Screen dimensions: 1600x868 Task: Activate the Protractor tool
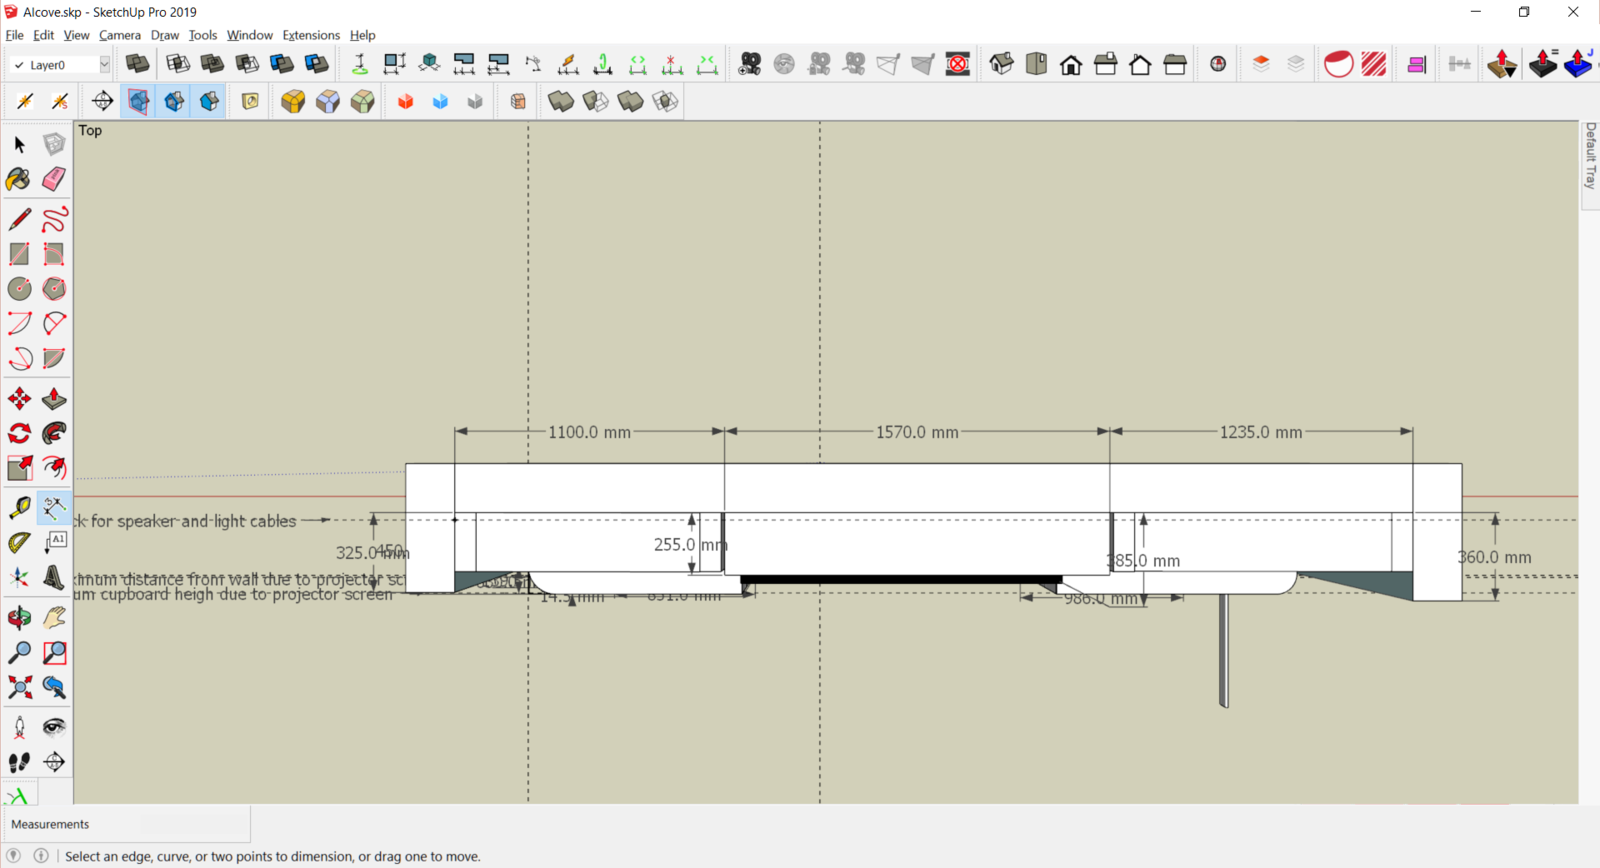point(19,543)
